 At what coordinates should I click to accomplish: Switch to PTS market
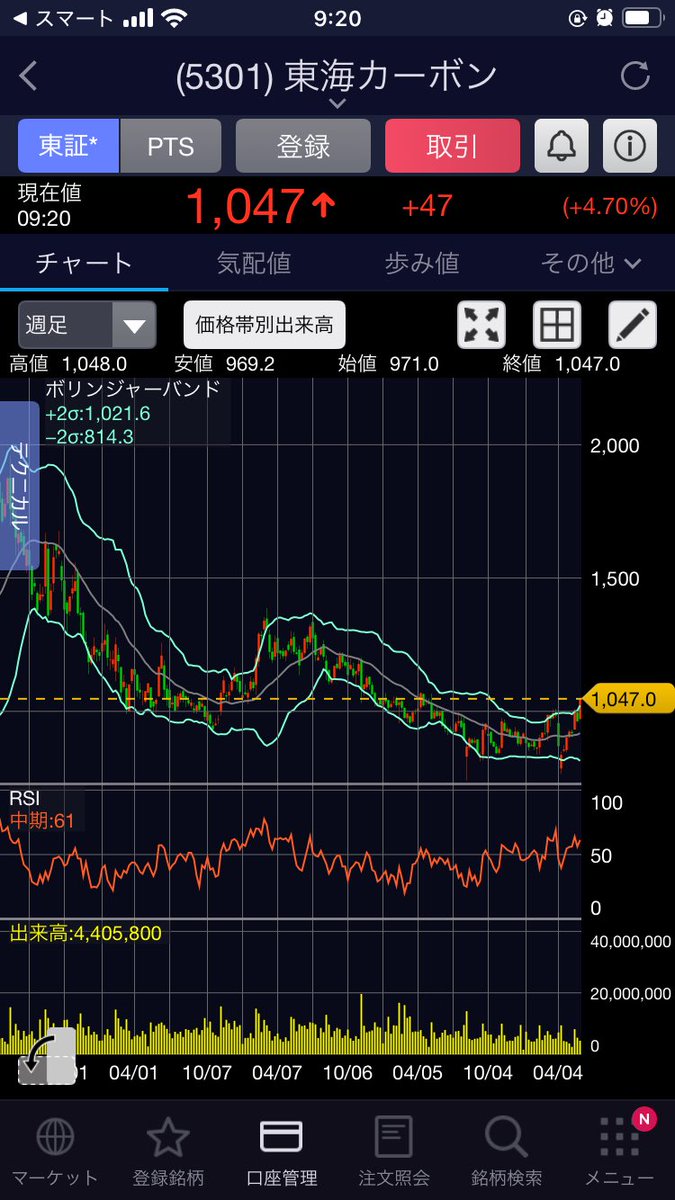[x=170, y=146]
